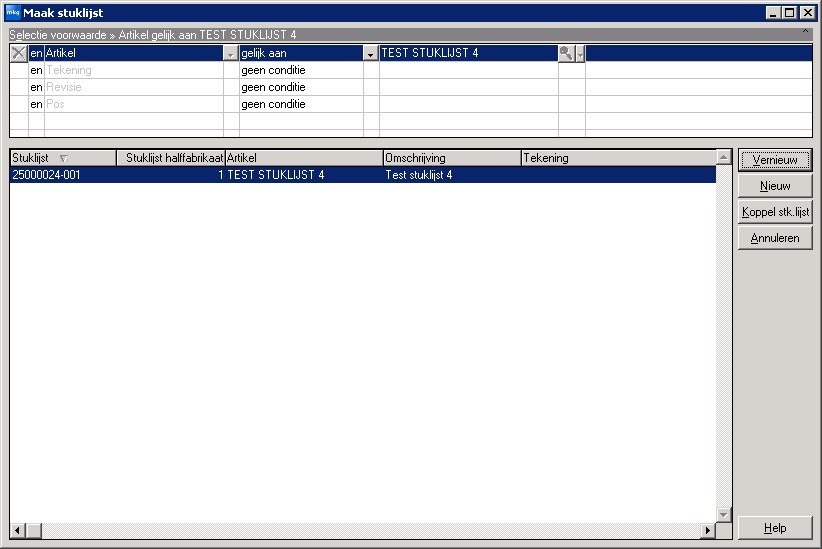Click the Omschrijving column header

[x=452, y=158]
